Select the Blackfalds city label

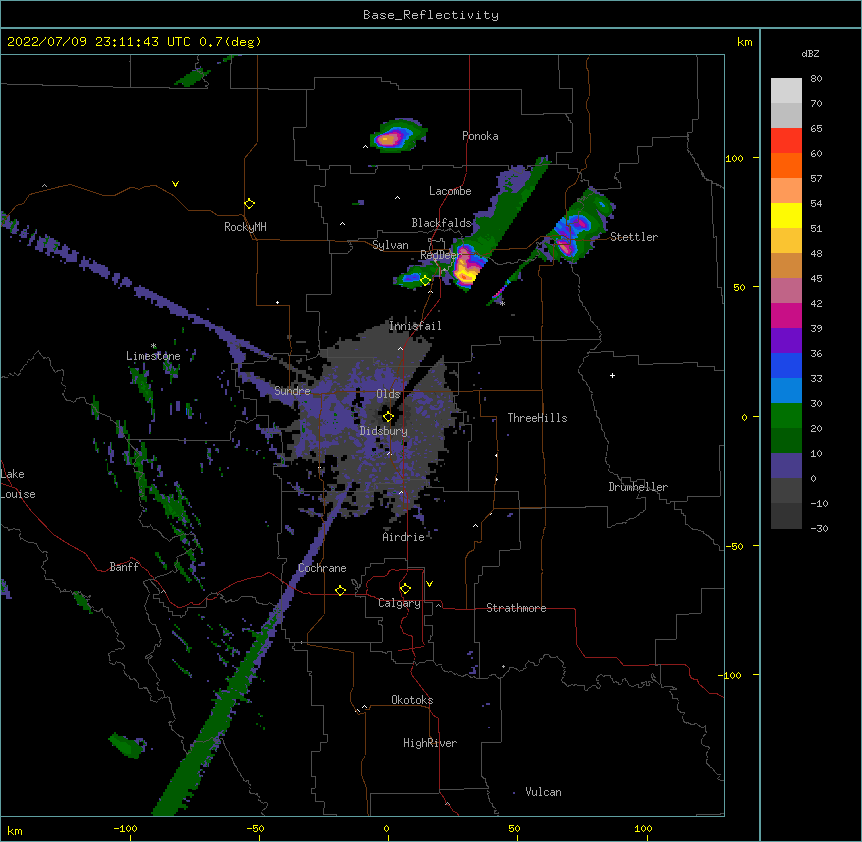click(x=441, y=223)
